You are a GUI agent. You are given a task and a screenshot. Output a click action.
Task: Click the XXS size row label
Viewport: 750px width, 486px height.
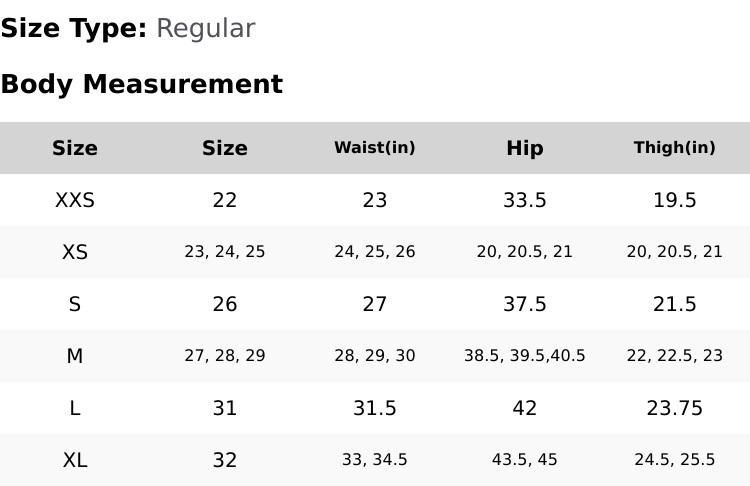[75, 200]
